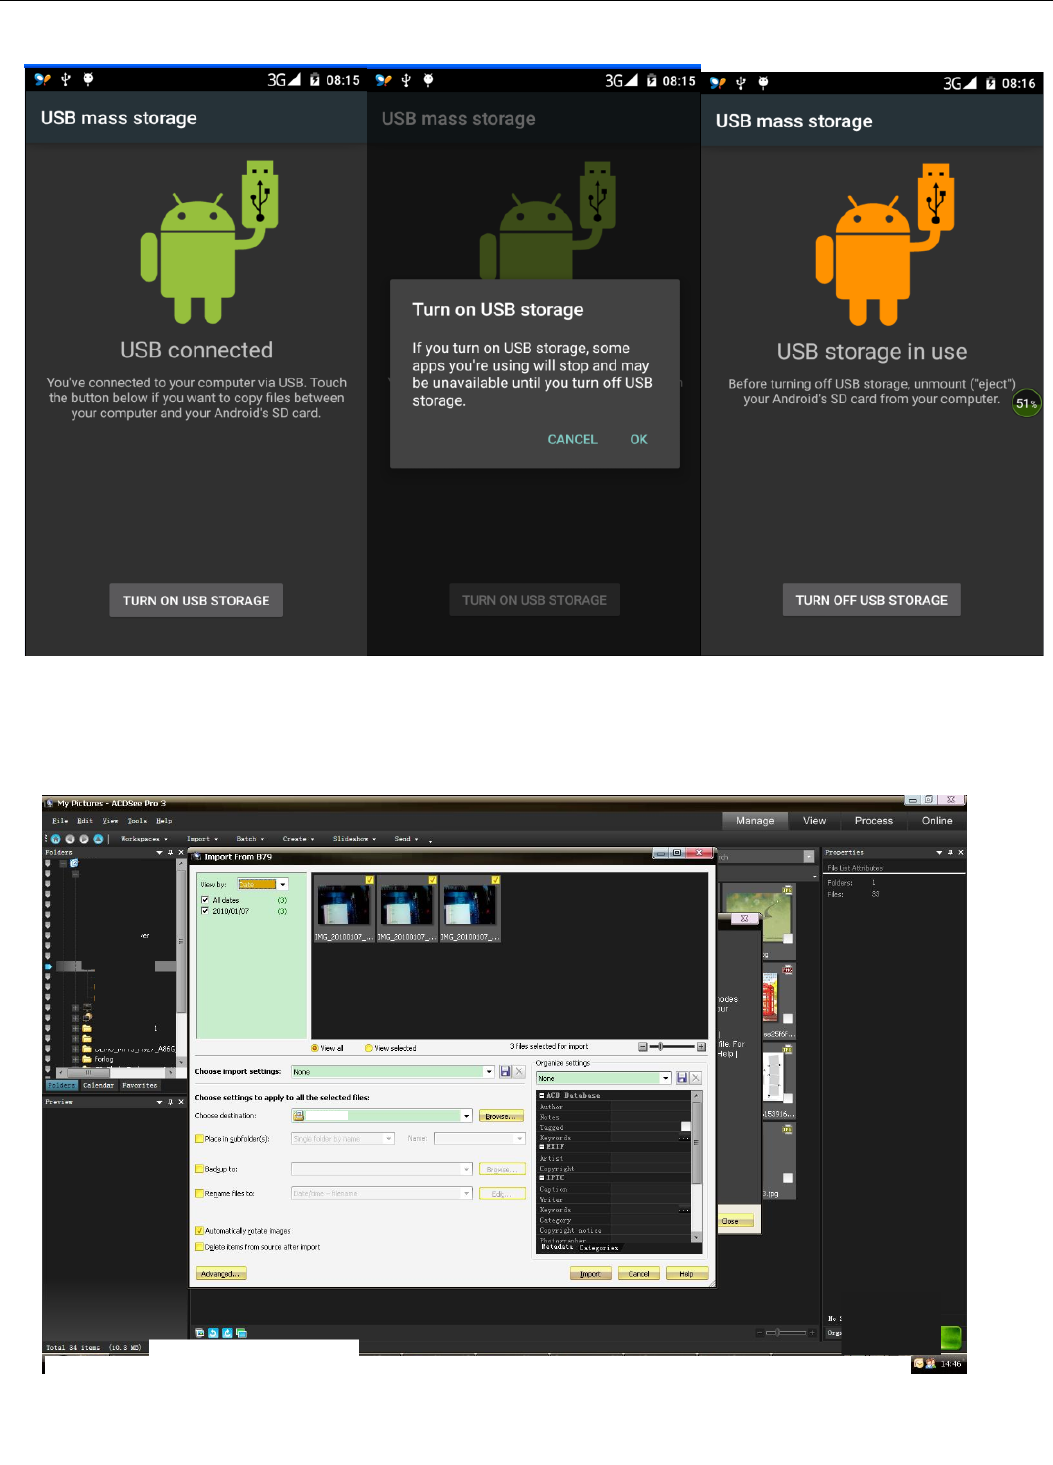1053x1465 pixels.
Task: Toggle the All dates checkbox
Action: [205, 900]
